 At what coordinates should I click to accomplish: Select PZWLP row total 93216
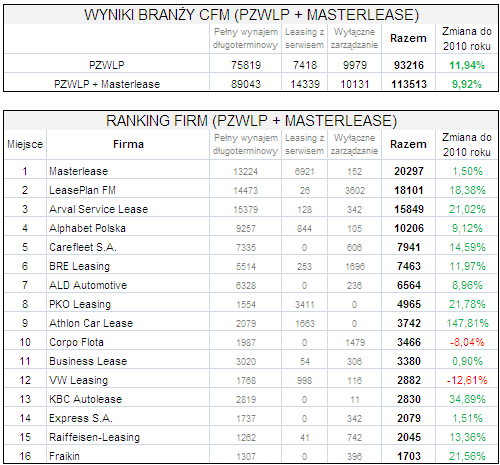(x=409, y=65)
